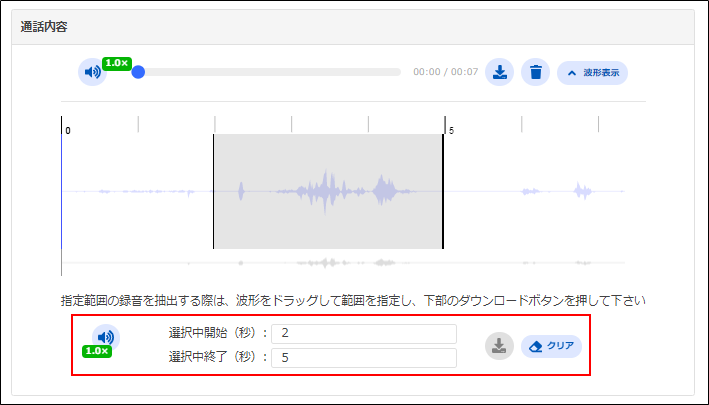This screenshot has height=405, width=709.
Task: Click the blue playback position handle
Action: tap(138, 72)
